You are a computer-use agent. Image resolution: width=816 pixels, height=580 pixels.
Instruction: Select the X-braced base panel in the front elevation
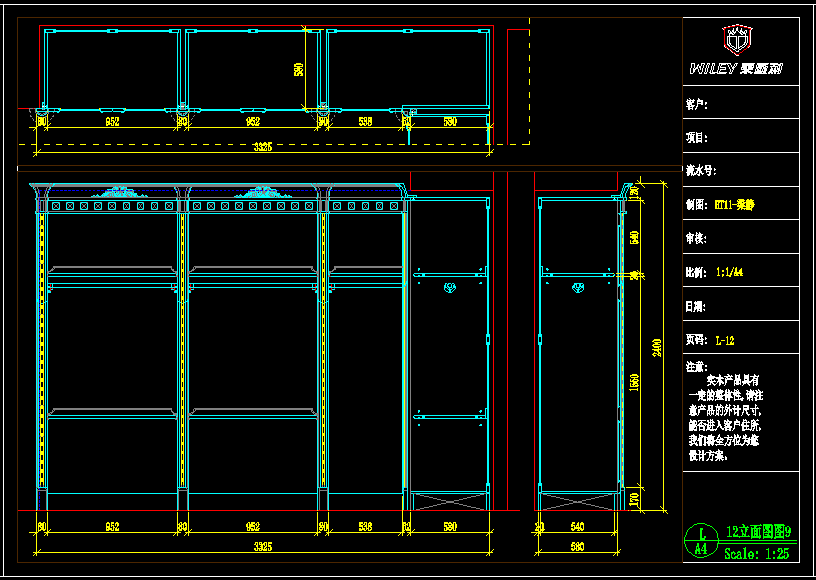tap(450, 499)
